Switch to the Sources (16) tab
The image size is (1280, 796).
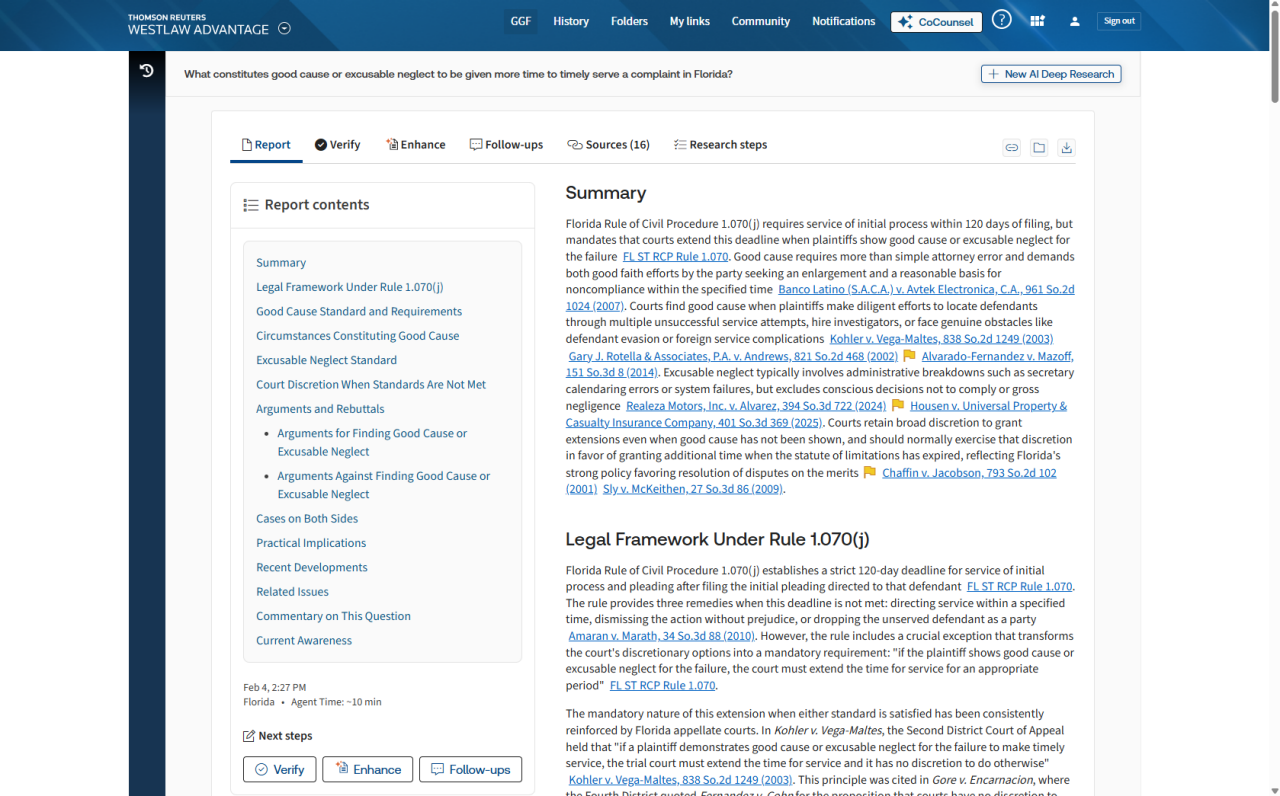coord(608,145)
